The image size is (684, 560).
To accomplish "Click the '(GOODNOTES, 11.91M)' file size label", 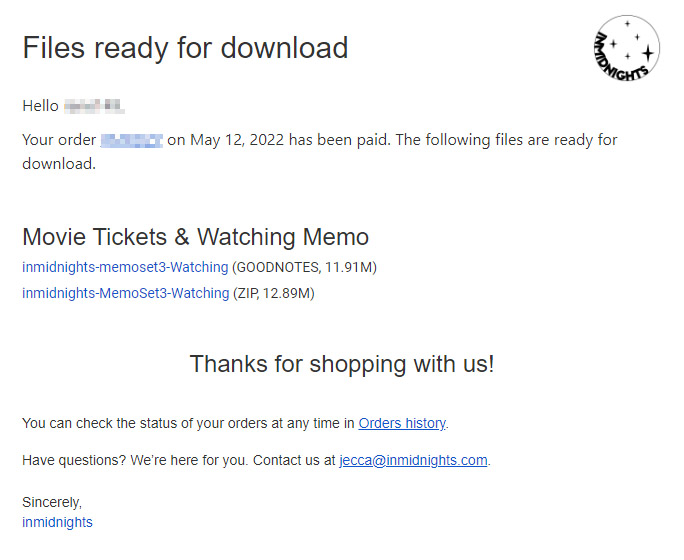I will [304, 267].
